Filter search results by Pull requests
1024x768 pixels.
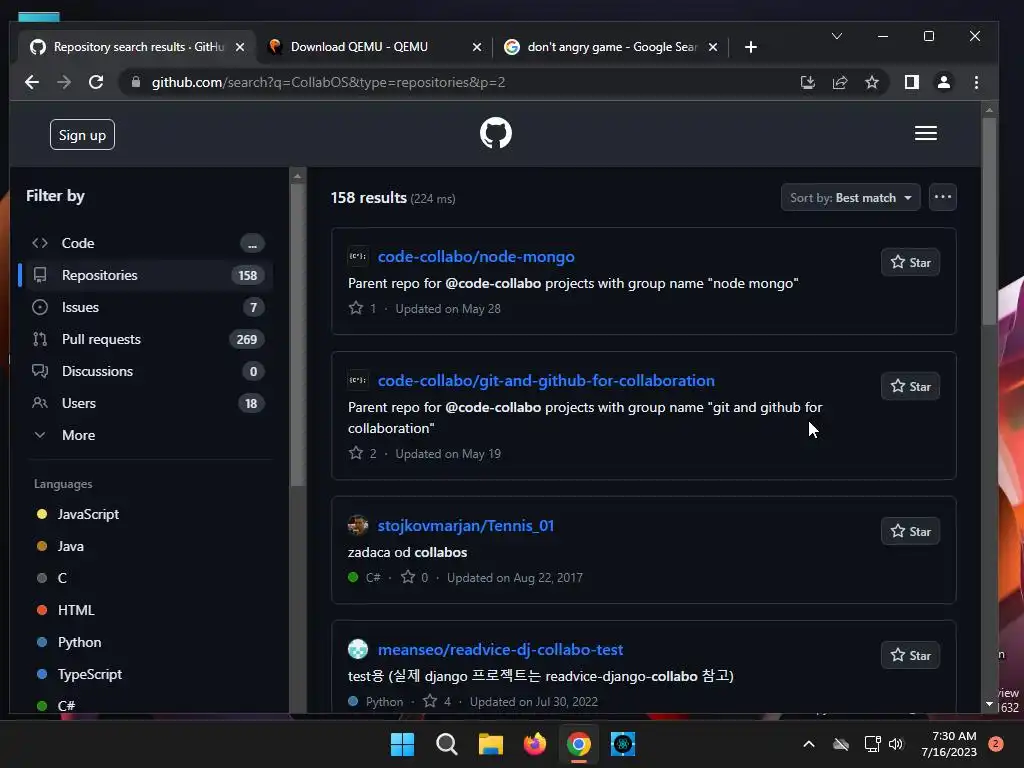[x=147, y=339]
